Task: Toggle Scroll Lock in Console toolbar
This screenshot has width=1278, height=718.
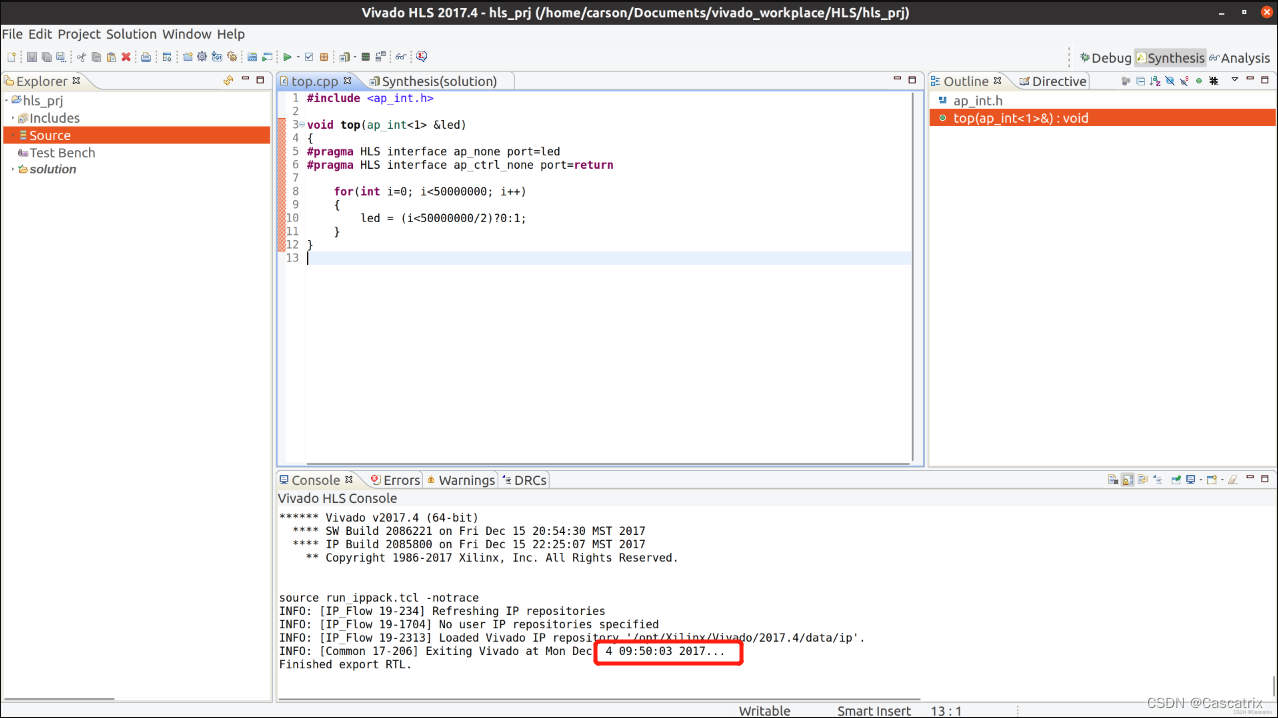Action: pyautogui.click(x=1128, y=480)
